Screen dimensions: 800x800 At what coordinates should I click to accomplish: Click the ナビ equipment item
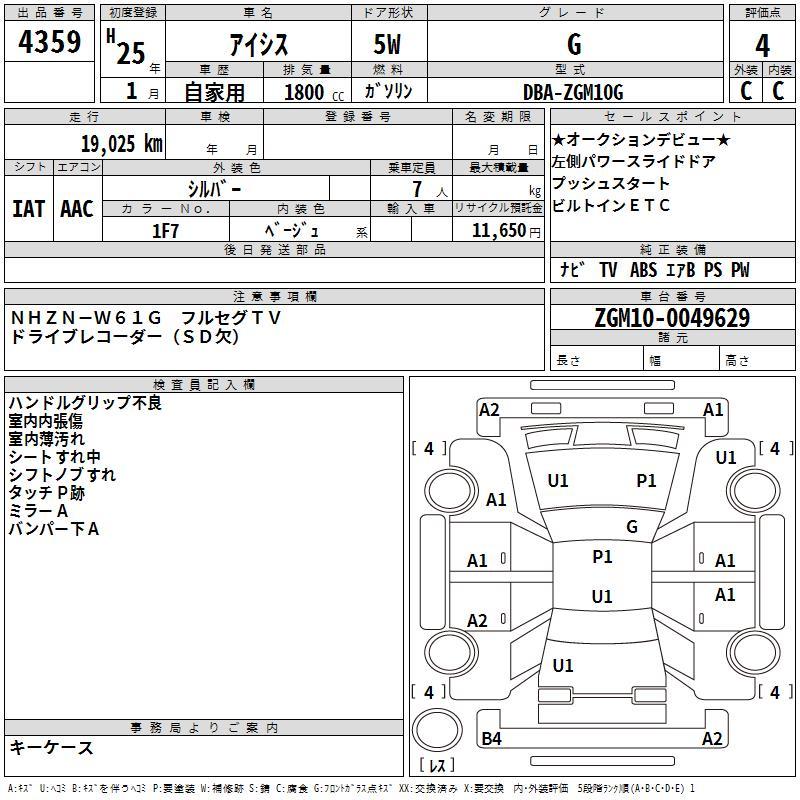pos(572,269)
